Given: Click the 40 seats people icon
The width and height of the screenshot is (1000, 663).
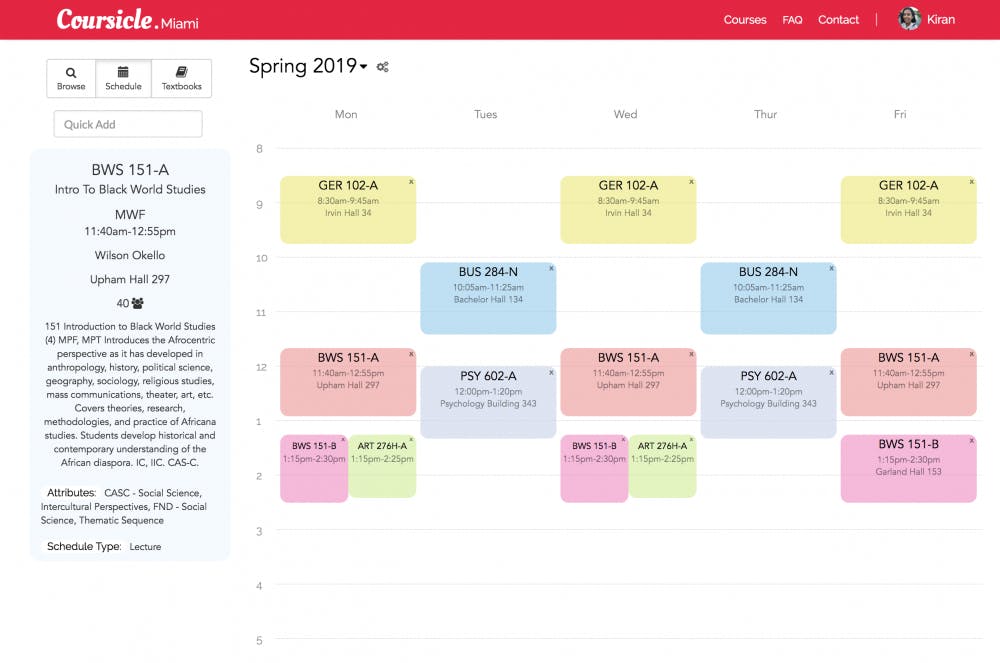Looking at the screenshot, I should click(x=137, y=303).
